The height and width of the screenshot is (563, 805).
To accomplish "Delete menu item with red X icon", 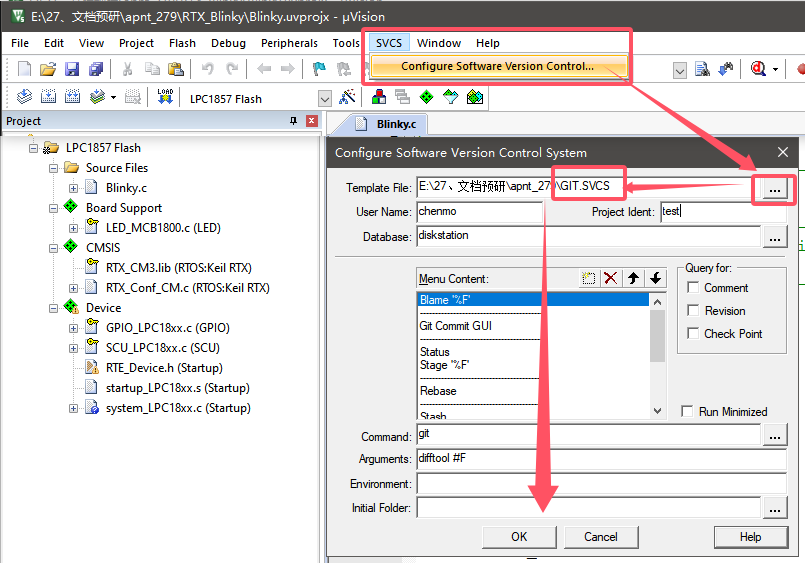I will click(x=611, y=278).
